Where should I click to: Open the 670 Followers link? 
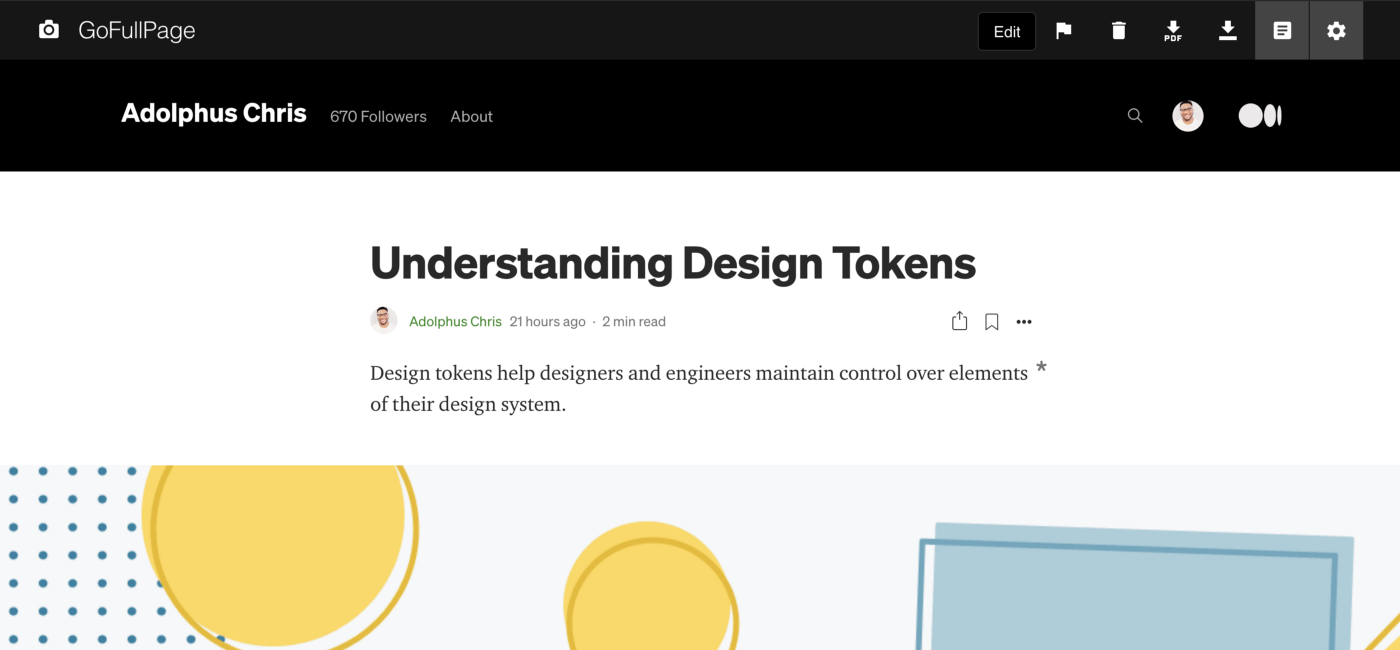click(x=378, y=117)
